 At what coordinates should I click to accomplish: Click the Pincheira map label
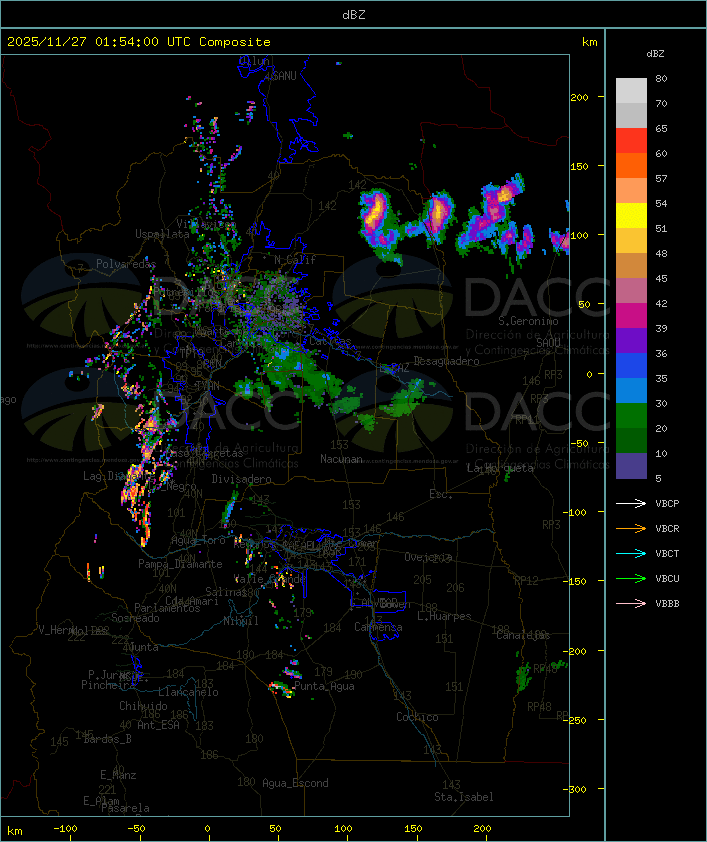click(108, 685)
